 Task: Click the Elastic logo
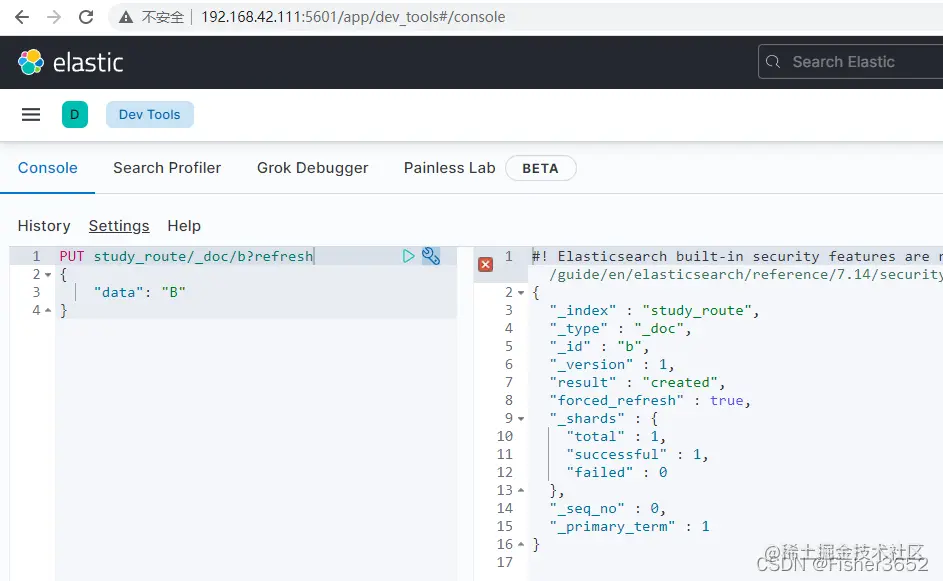(x=70, y=63)
